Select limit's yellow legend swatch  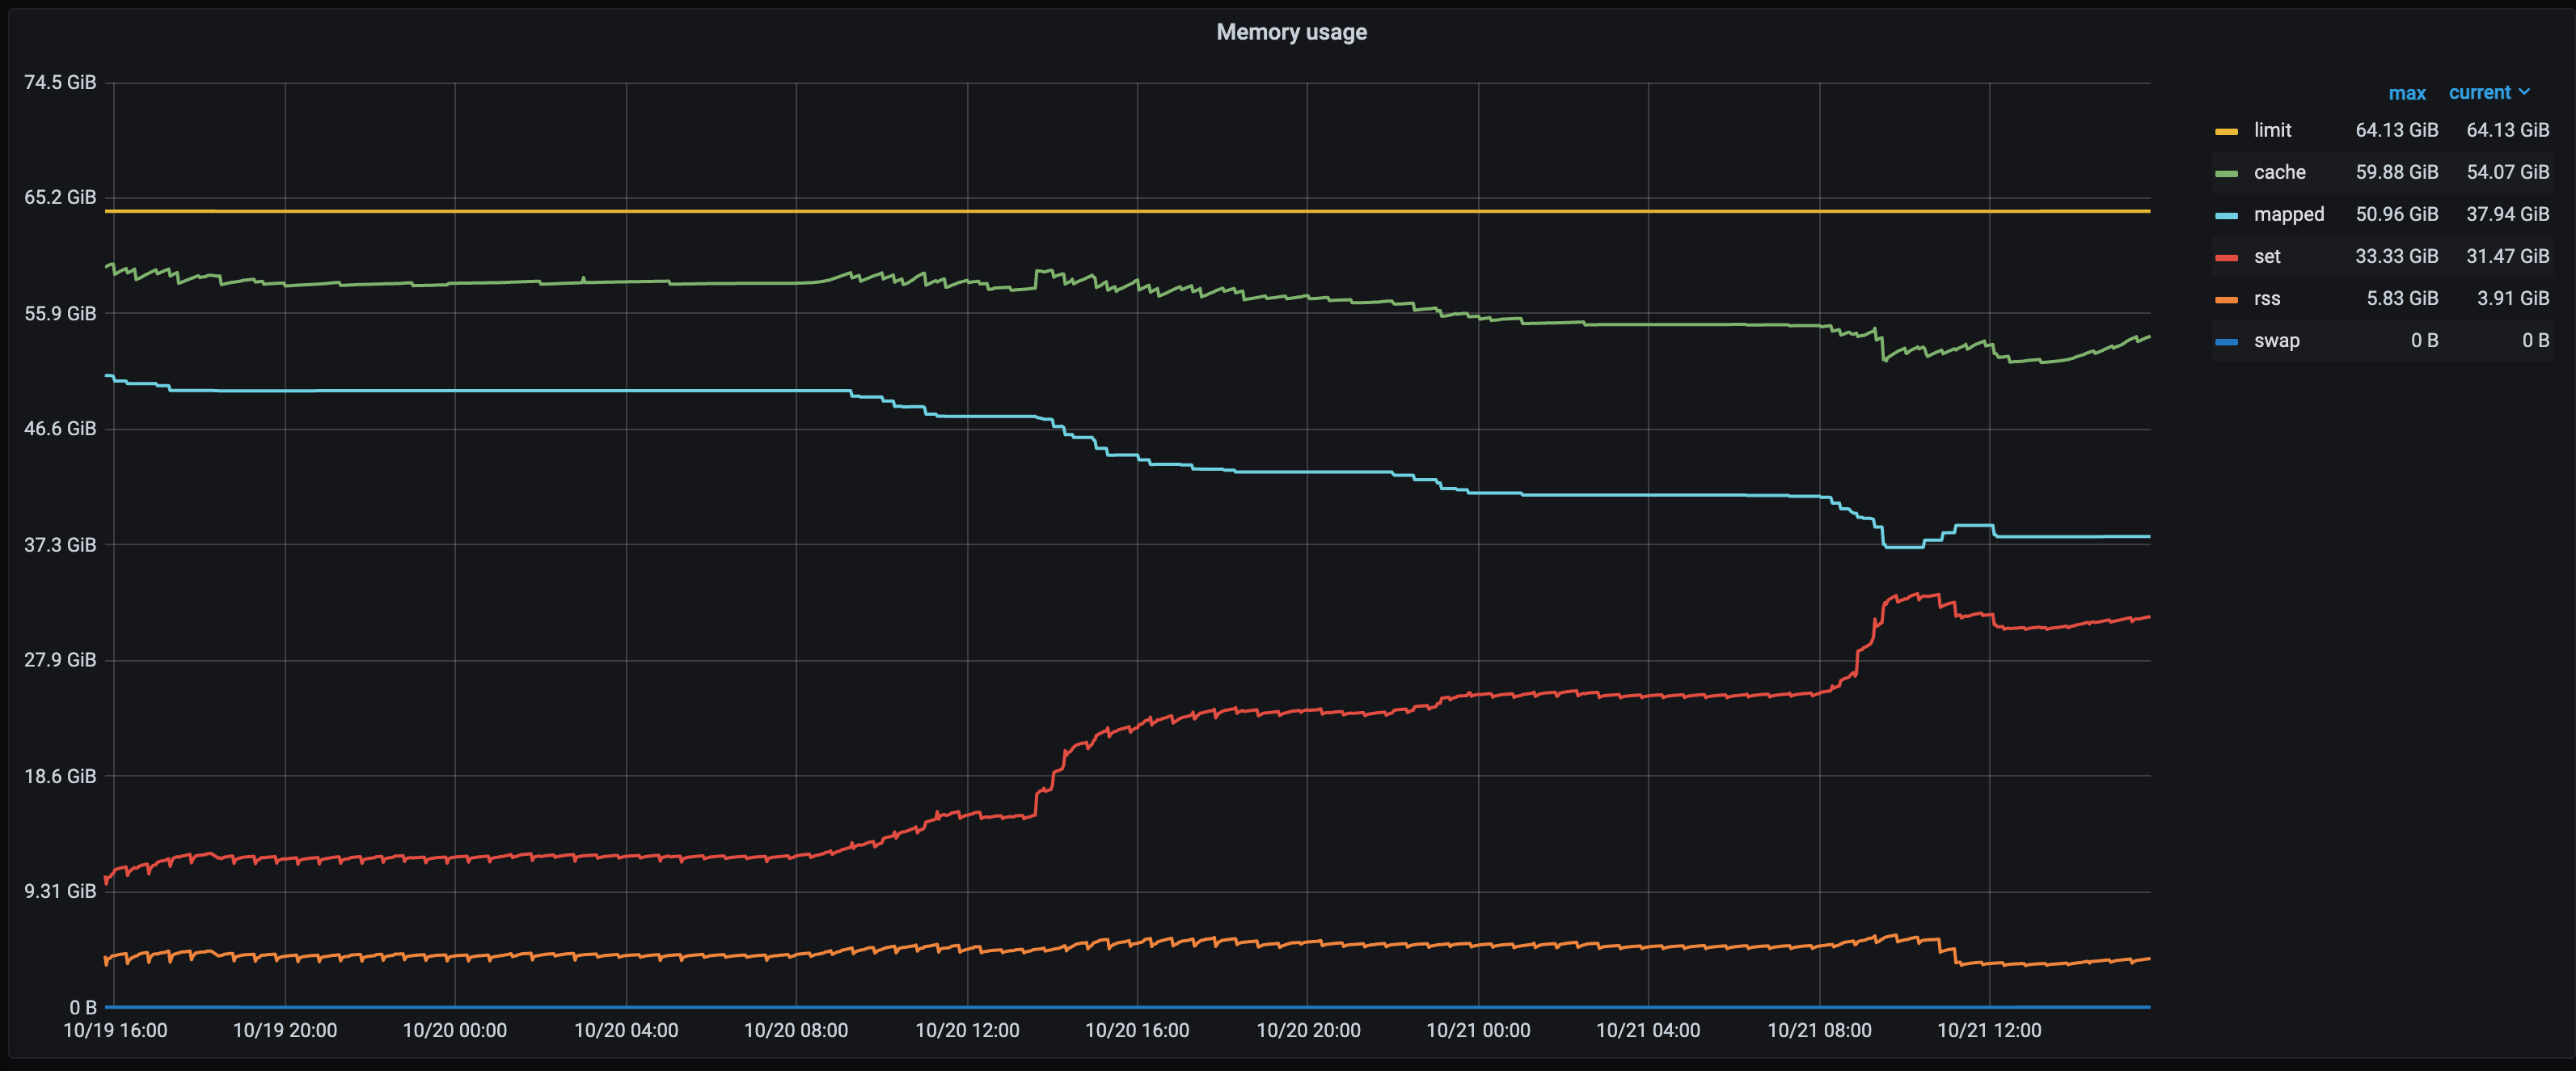coord(2226,130)
